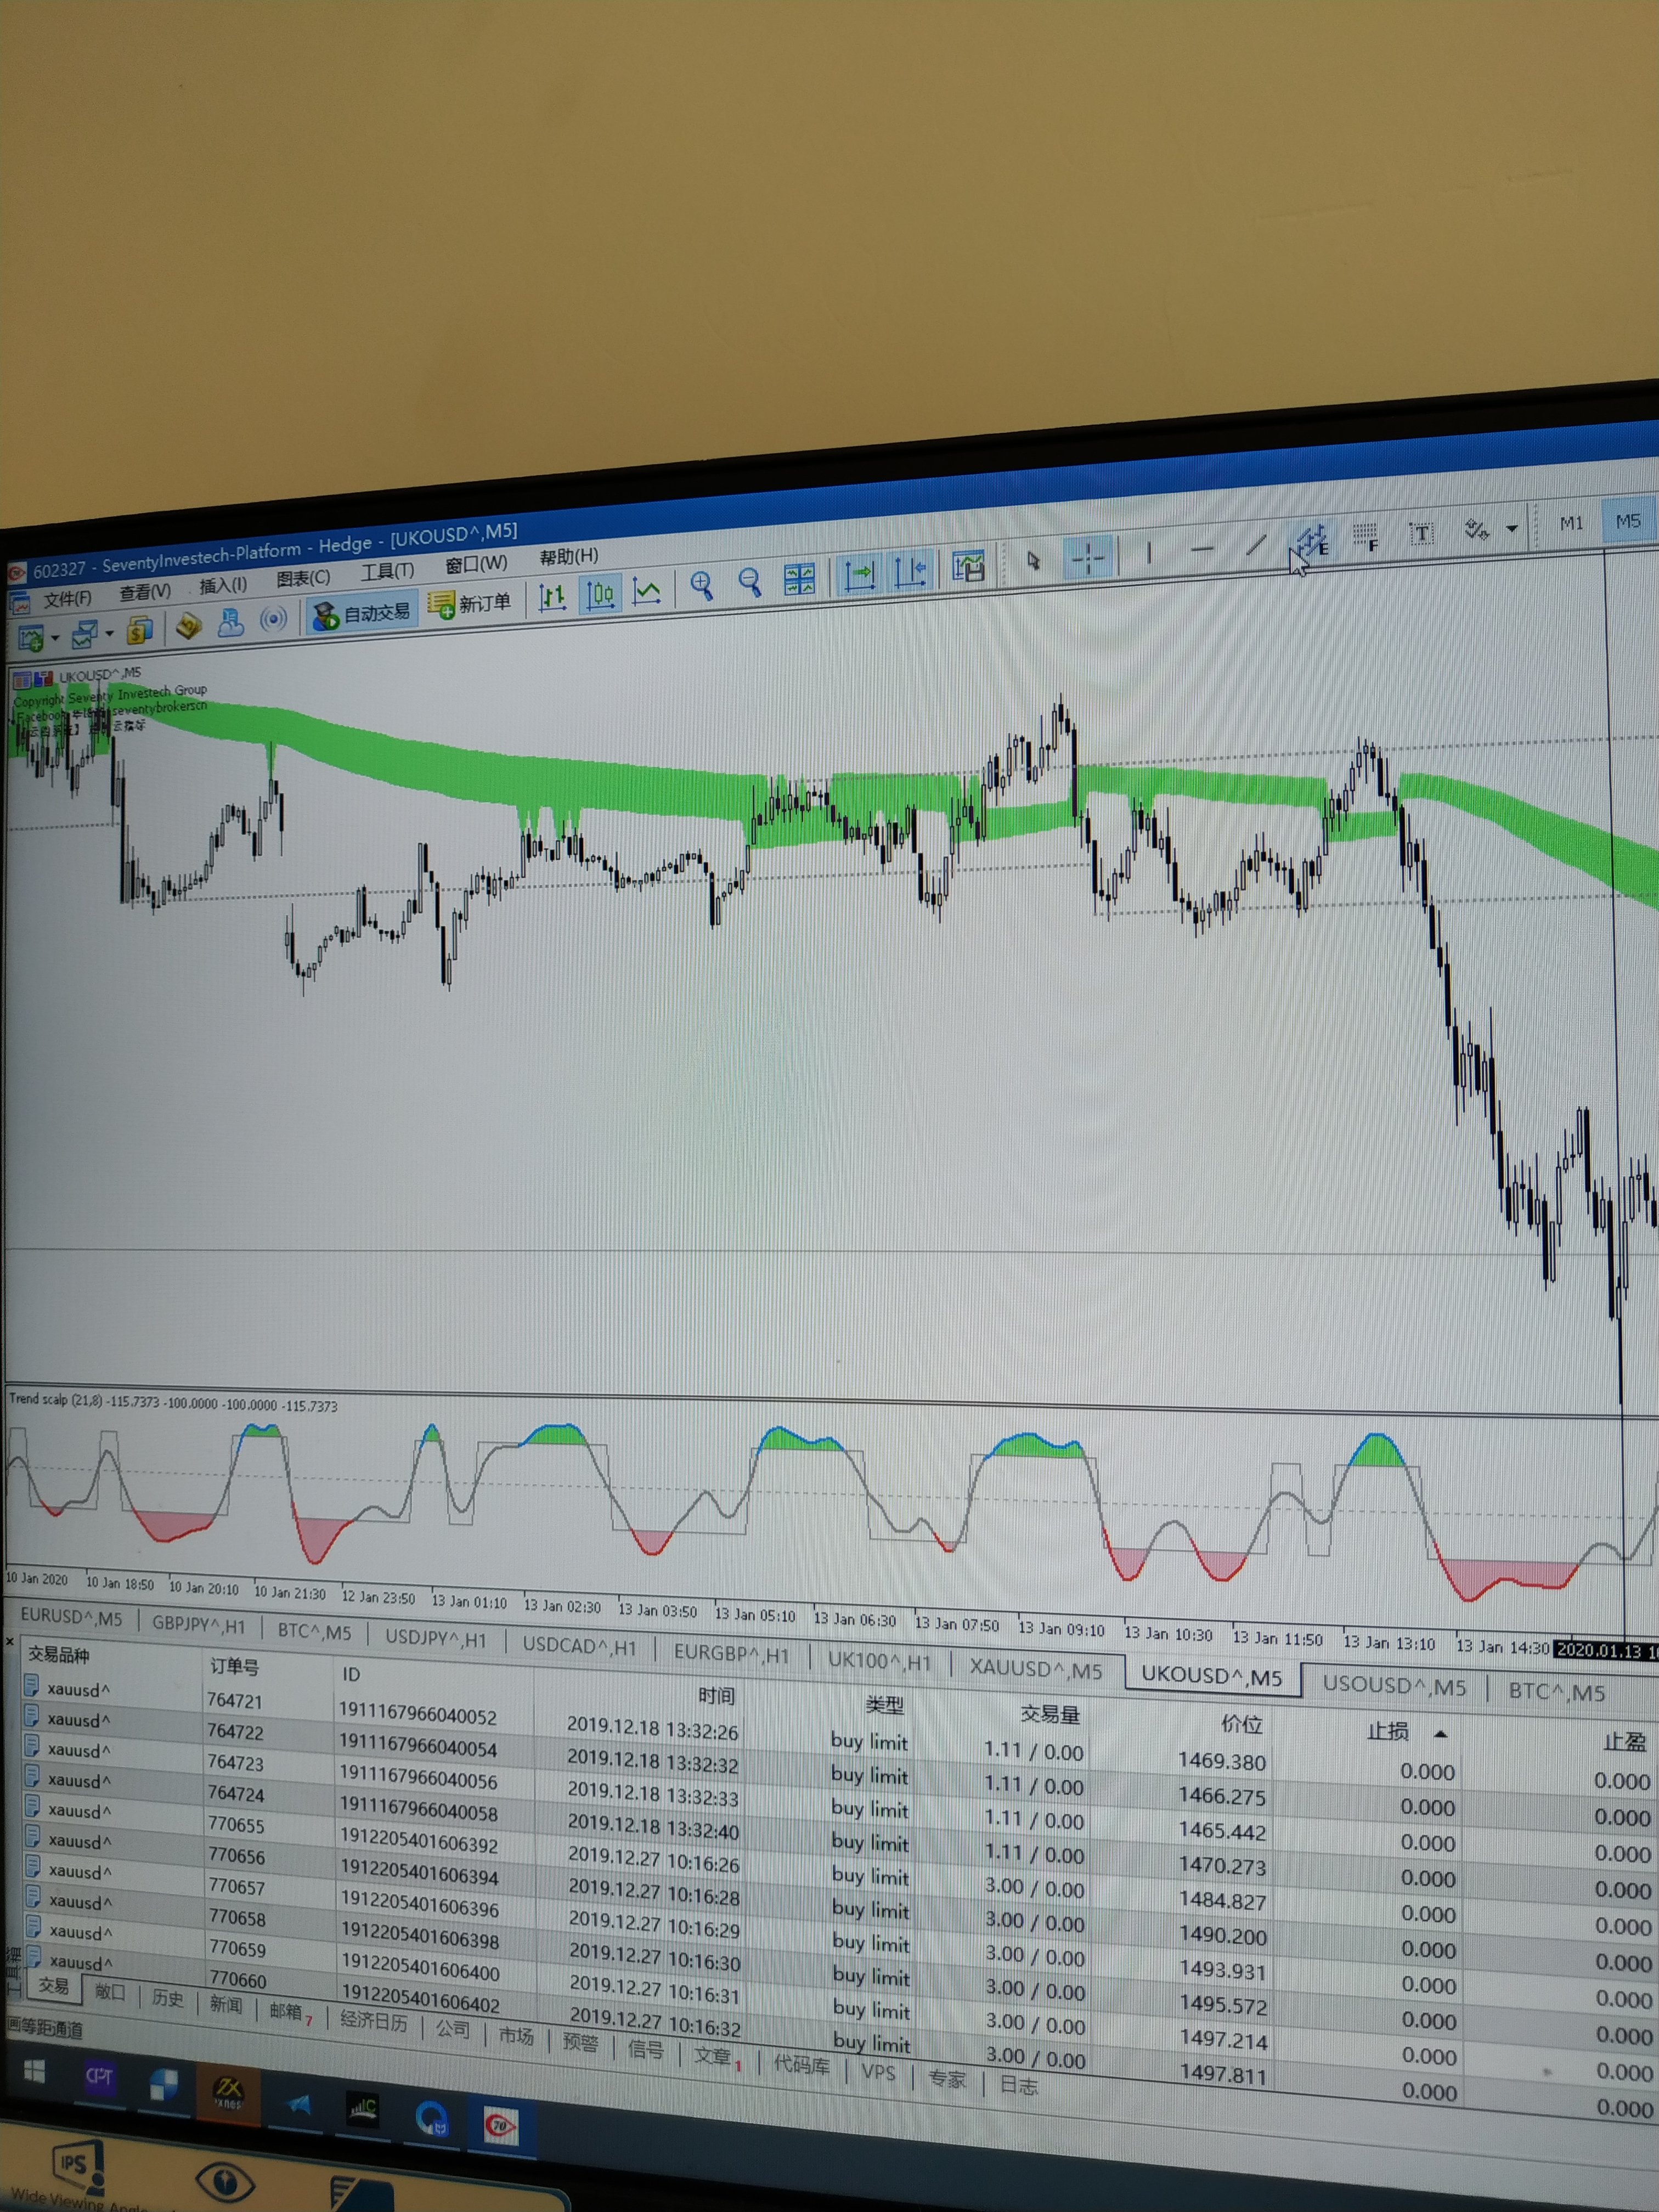Switch to the USDCAD^,H1 chart tab

[579, 1646]
